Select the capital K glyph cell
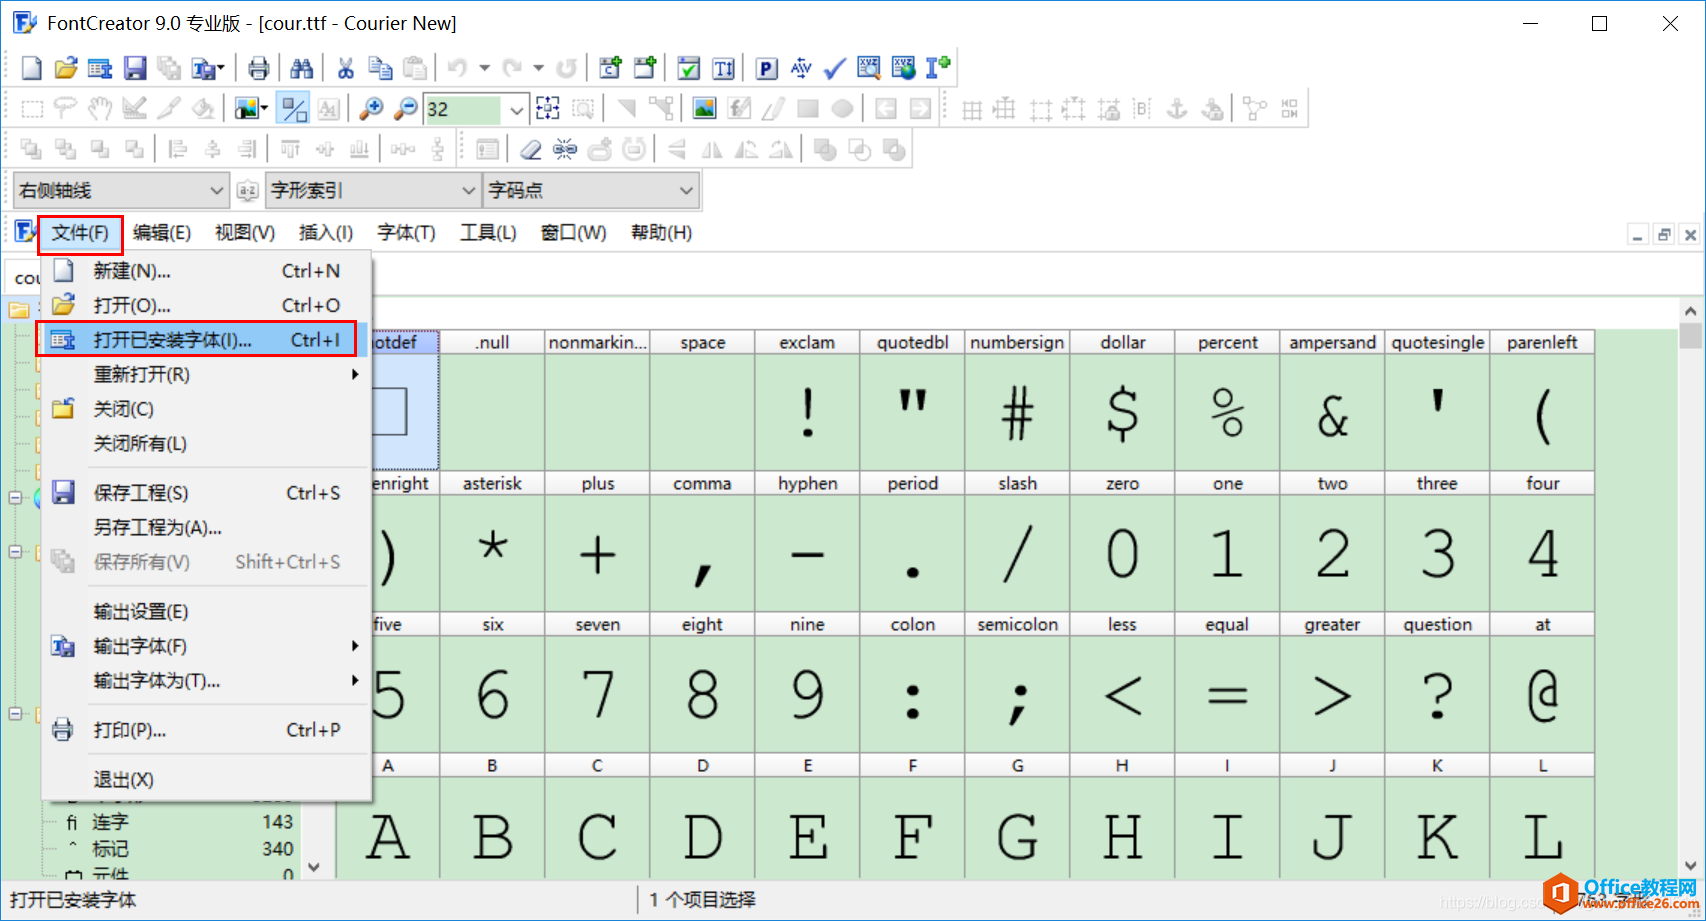This screenshot has width=1706, height=921. 1437,817
